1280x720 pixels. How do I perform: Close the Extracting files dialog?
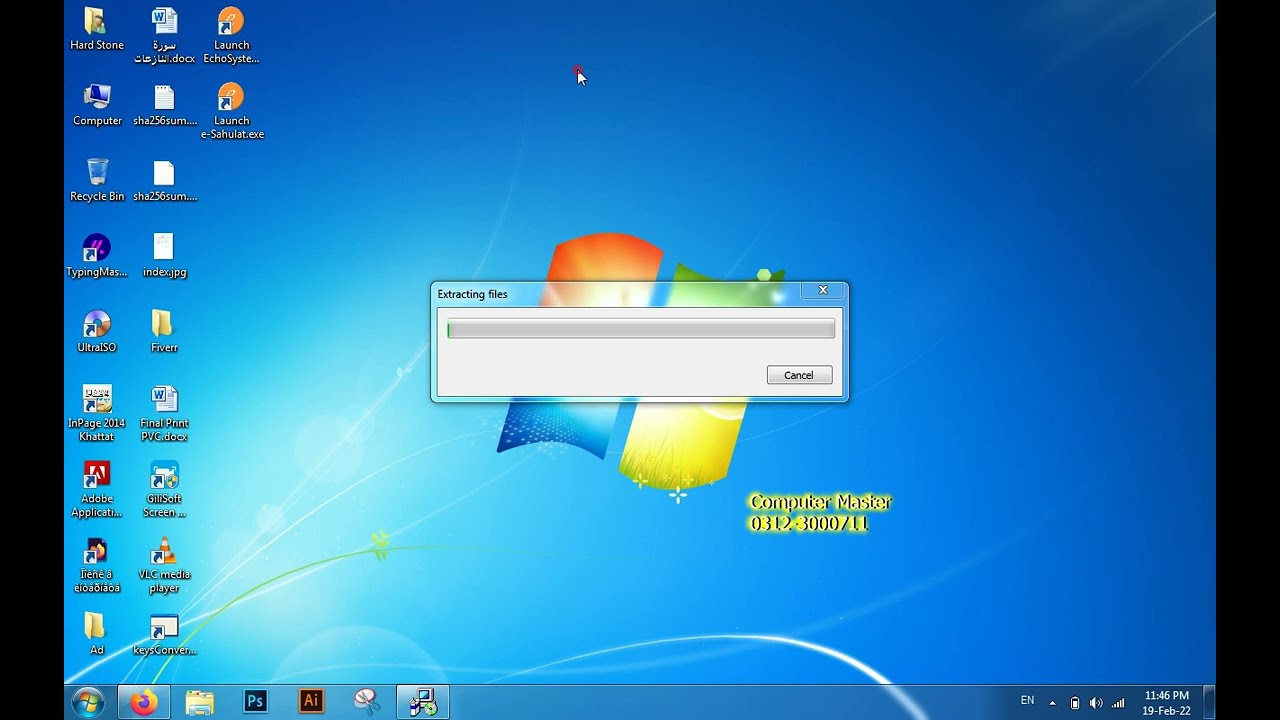823,290
